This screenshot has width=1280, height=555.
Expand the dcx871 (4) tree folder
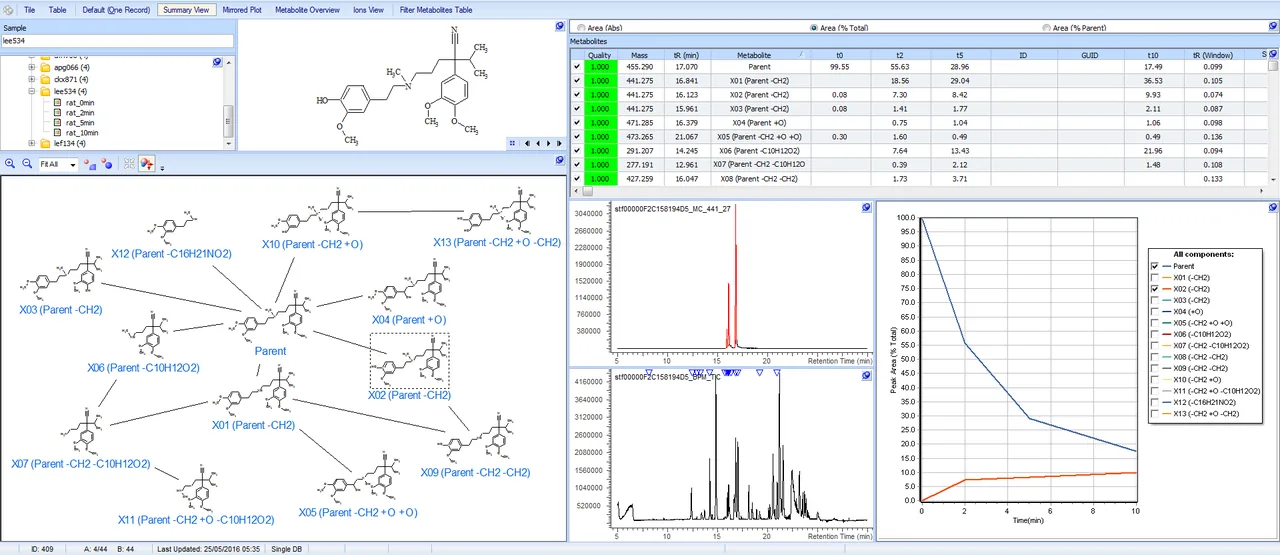coord(32,79)
